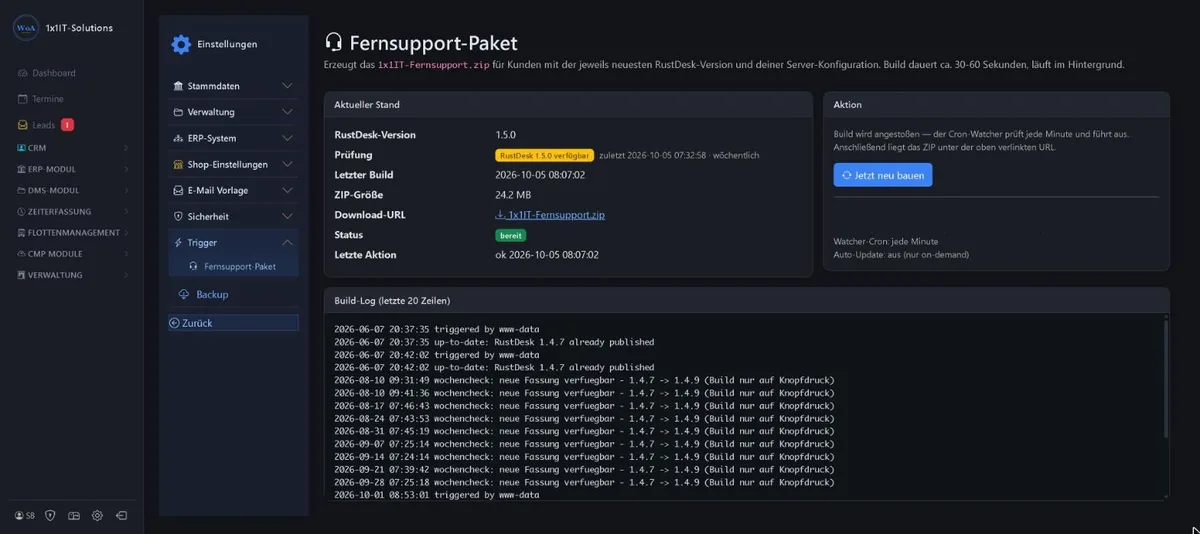The width and height of the screenshot is (1200, 534).
Task: Click the Letzte Aktion ok value
Action: [x=547, y=255]
